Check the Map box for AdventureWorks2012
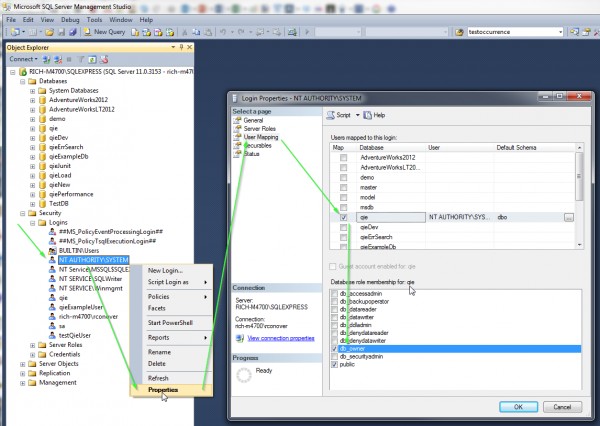The image size is (600, 426). 344,157
